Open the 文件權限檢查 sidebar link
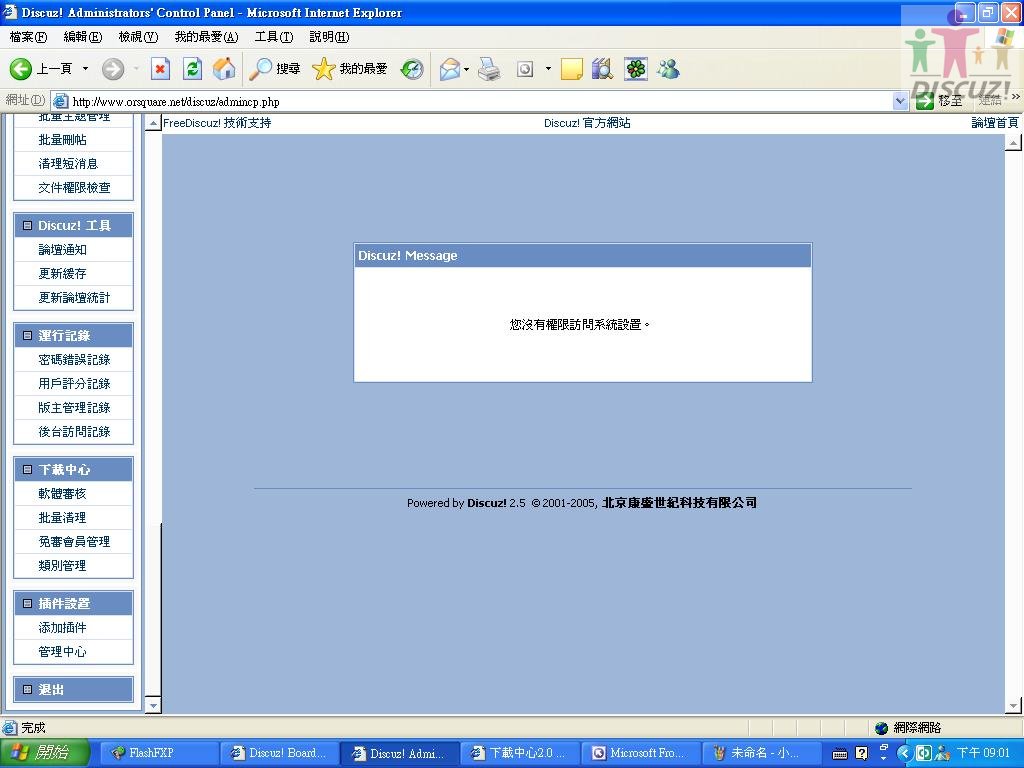 [74, 188]
